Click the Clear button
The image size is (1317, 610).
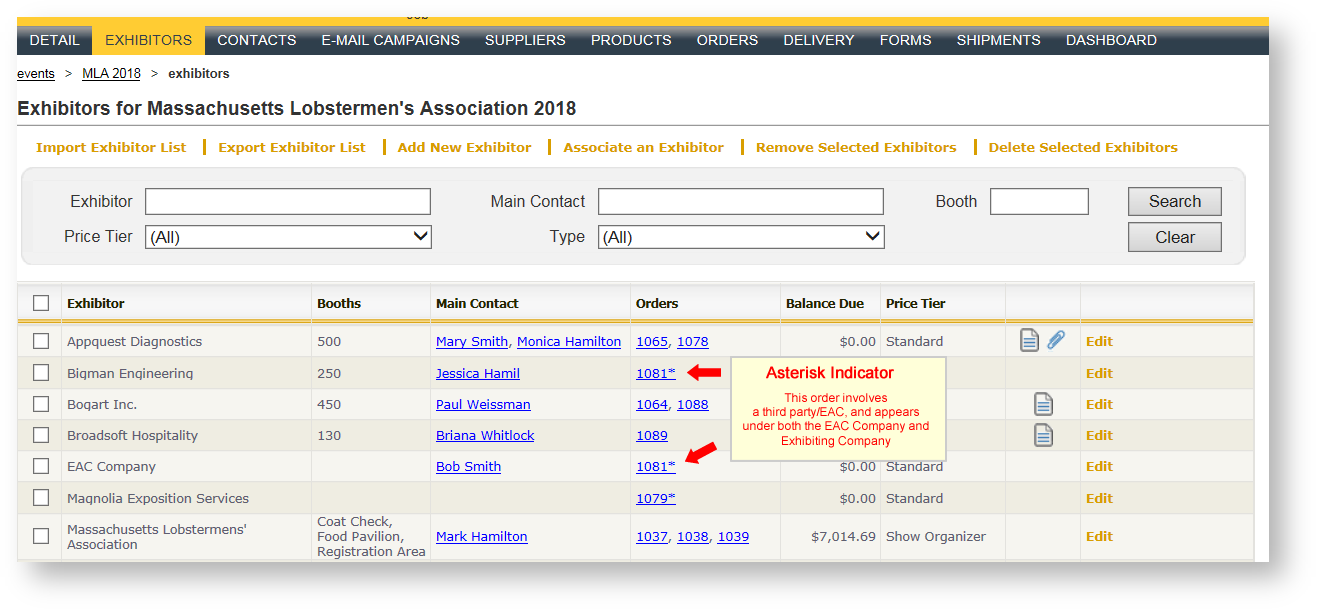pyautogui.click(x=1174, y=237)
